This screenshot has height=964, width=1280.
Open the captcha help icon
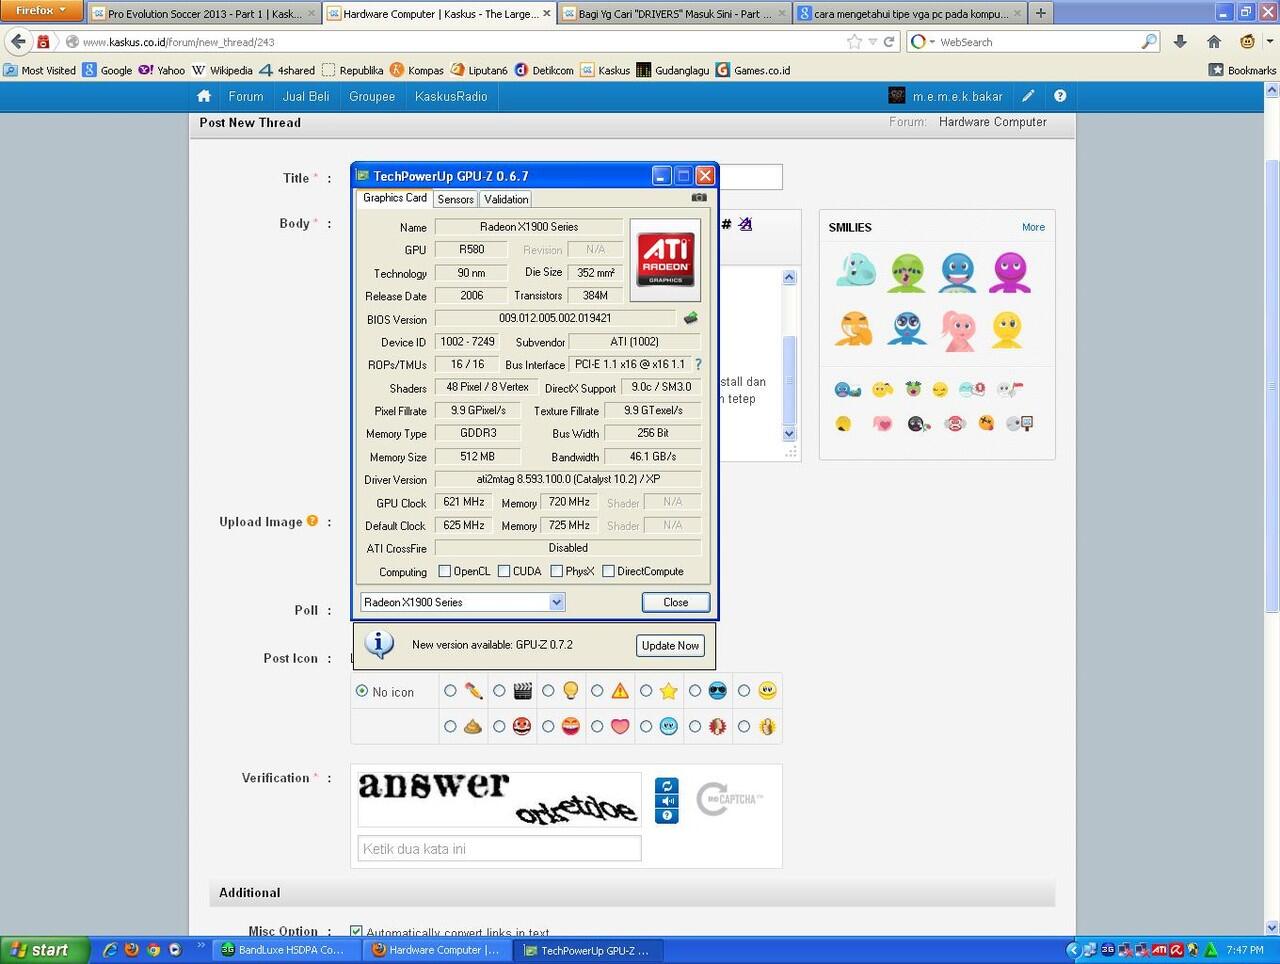point(667,816)
